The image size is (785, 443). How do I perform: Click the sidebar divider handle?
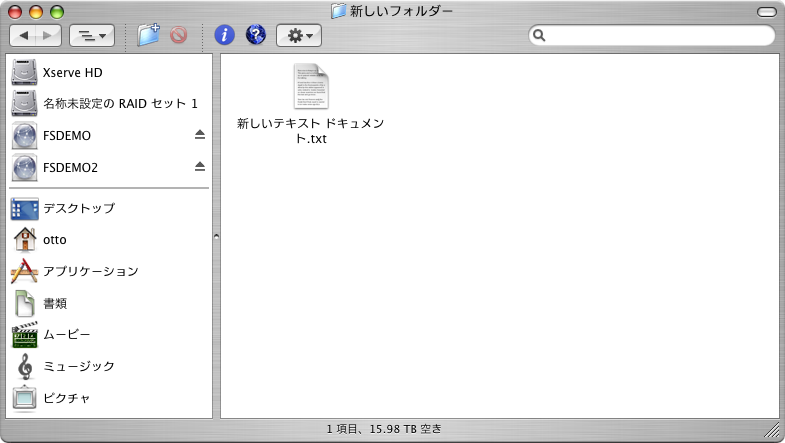[x=216, y=236]
